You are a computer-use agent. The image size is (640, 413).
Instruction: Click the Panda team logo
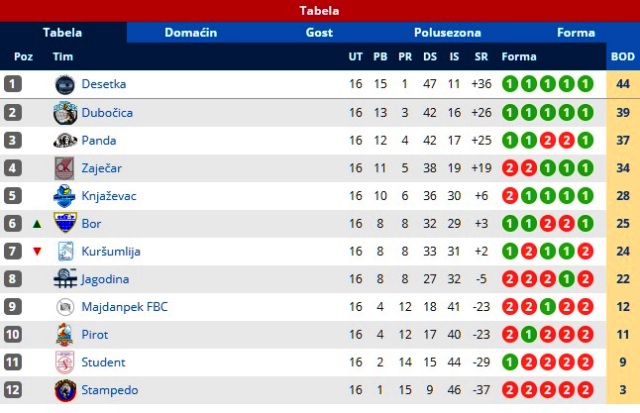[65, 141]
